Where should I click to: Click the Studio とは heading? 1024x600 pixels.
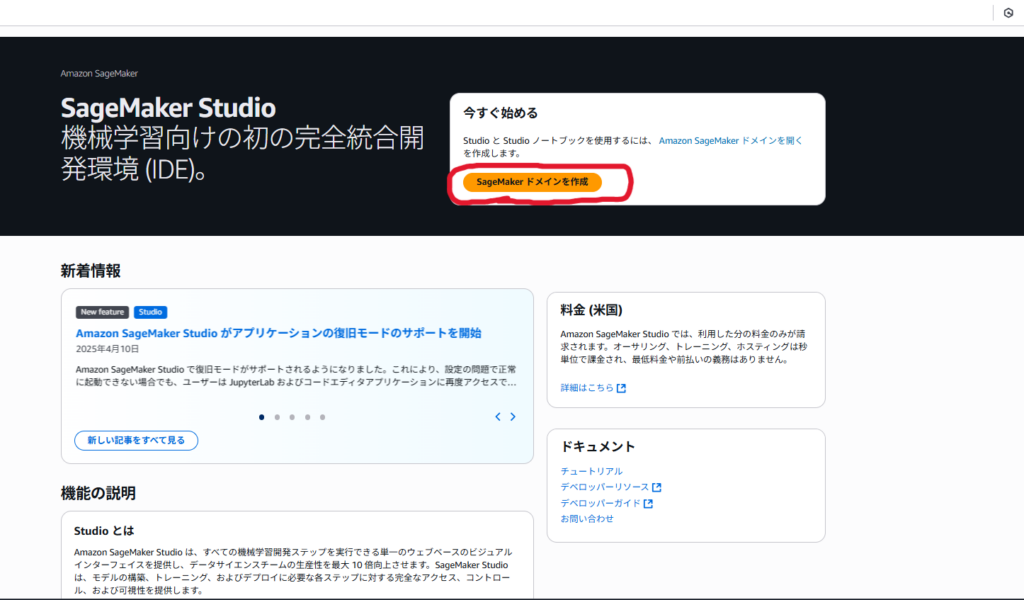[x=104, y=531]
